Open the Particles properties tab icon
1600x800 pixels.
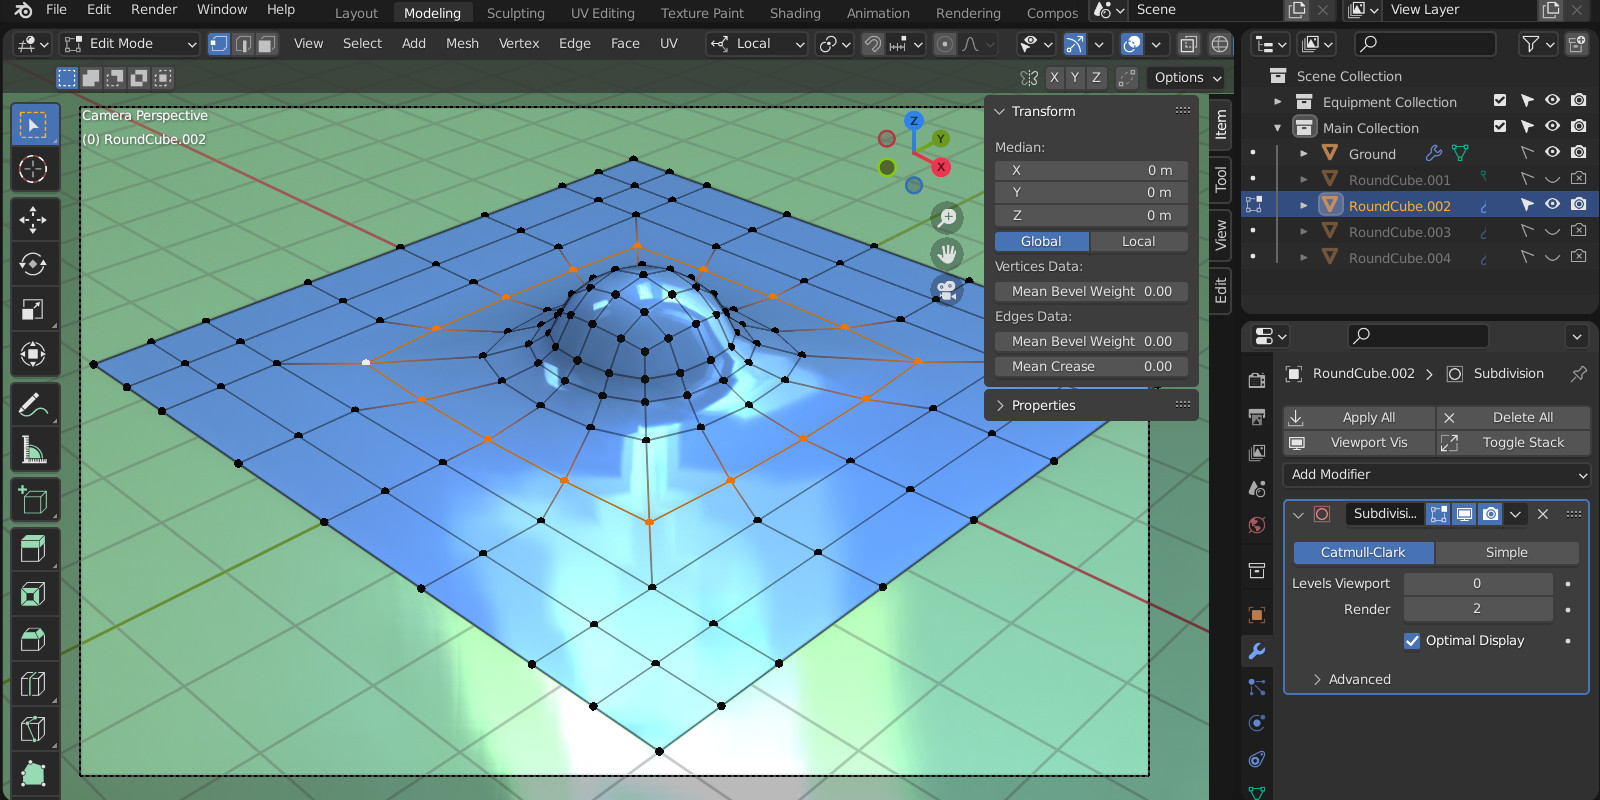pos(1257,687)
